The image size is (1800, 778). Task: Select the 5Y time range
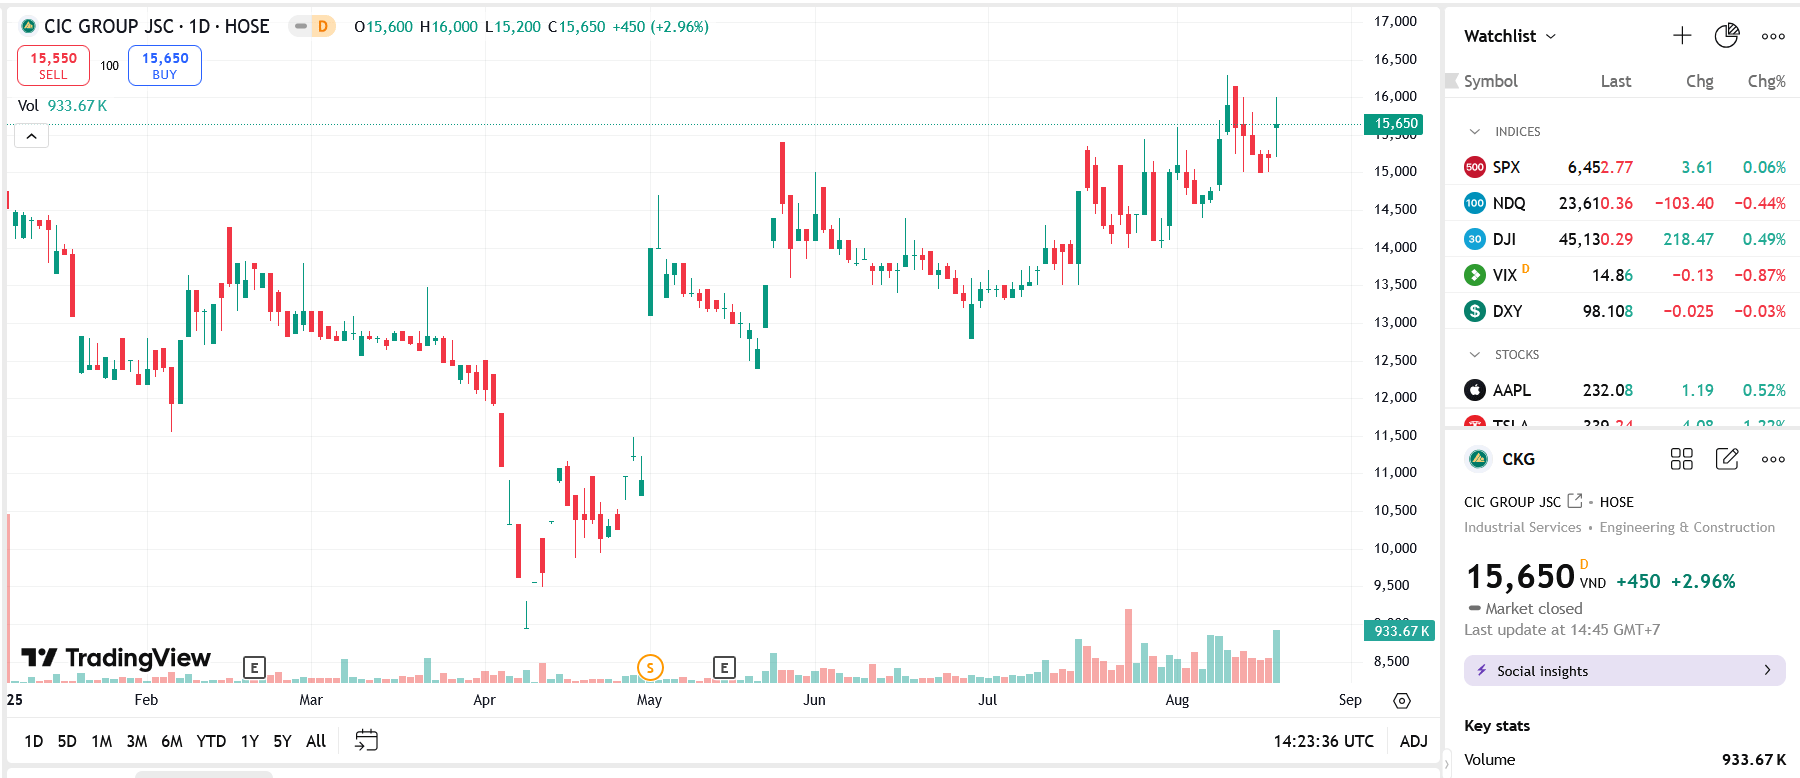[x=282, y=741]
